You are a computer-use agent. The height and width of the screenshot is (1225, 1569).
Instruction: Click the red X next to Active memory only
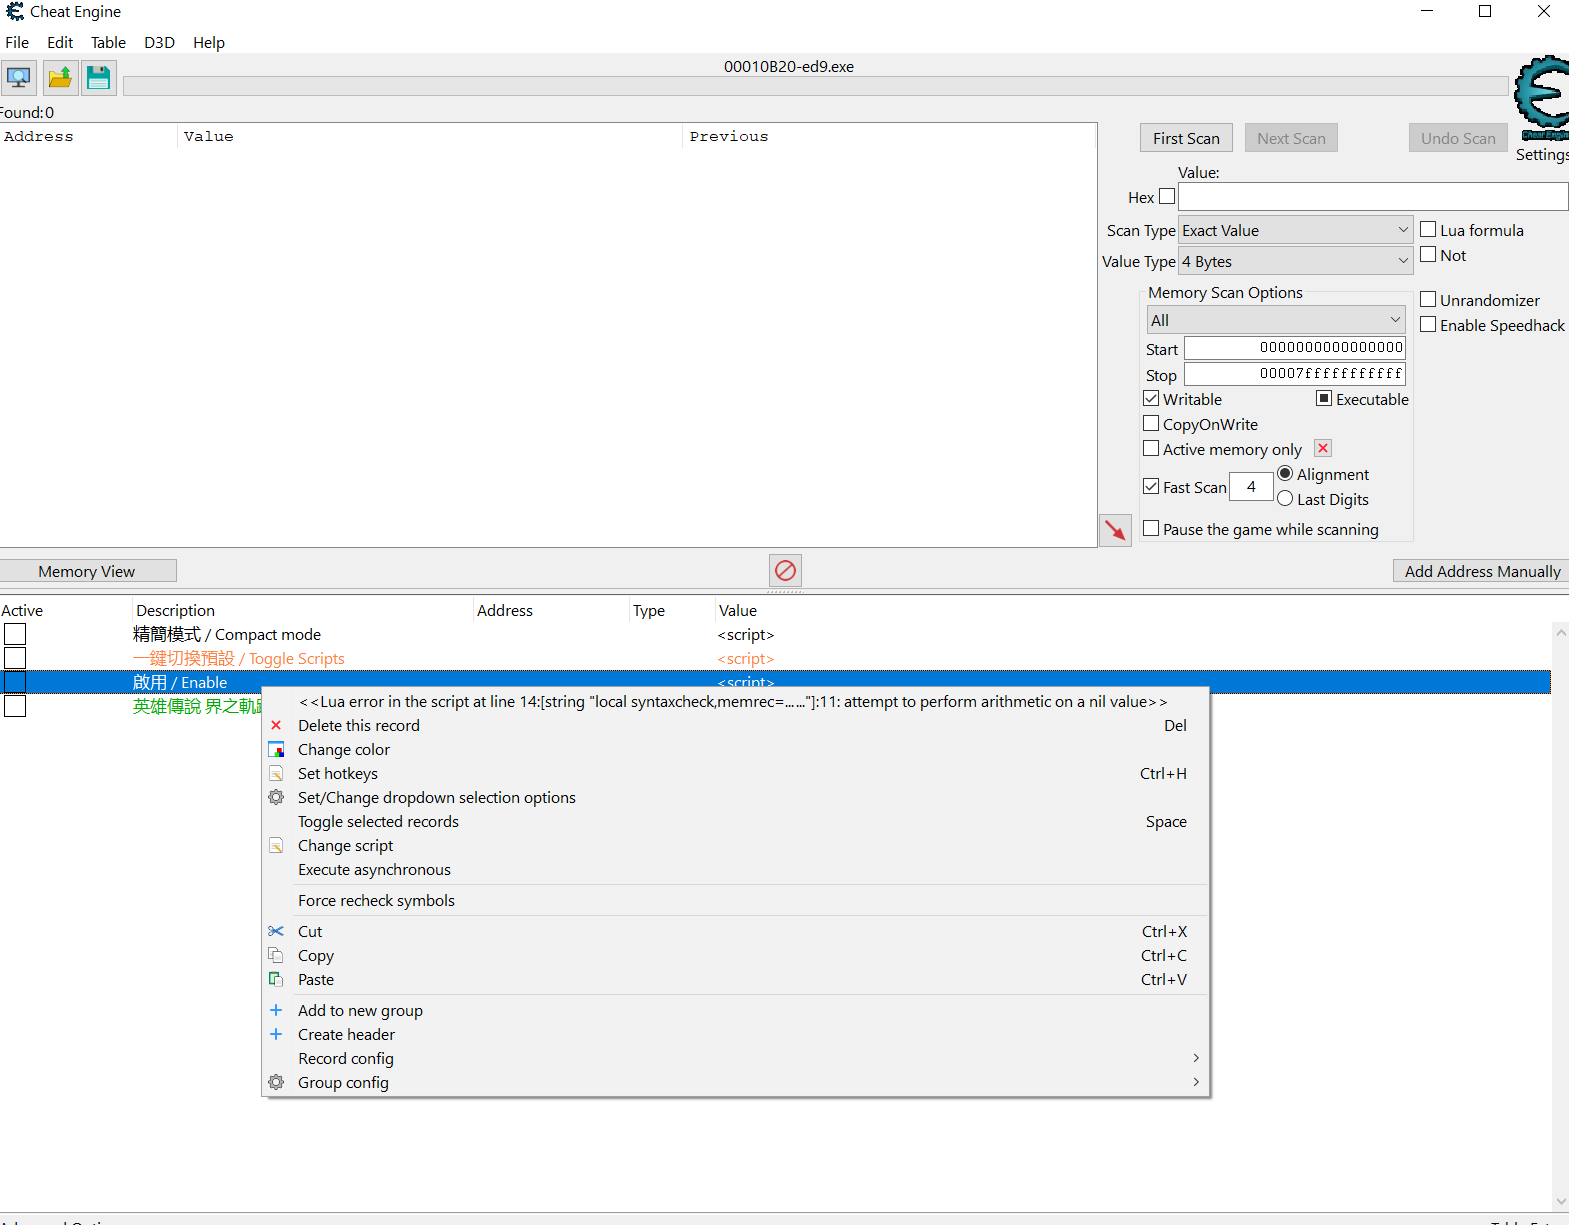click(1323, 449)
